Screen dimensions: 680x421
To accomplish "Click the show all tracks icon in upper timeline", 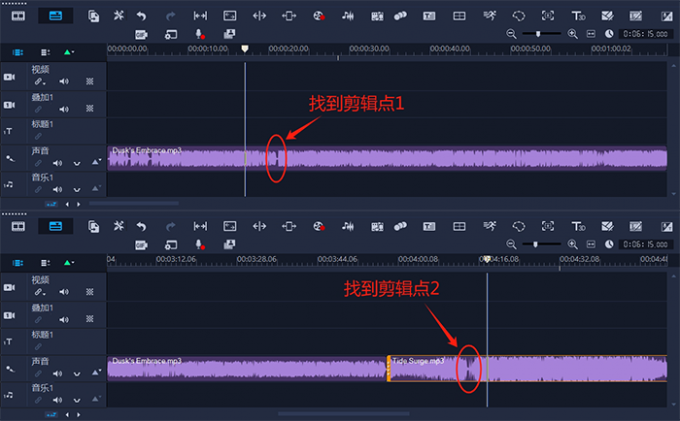I will tap(18, 52).
